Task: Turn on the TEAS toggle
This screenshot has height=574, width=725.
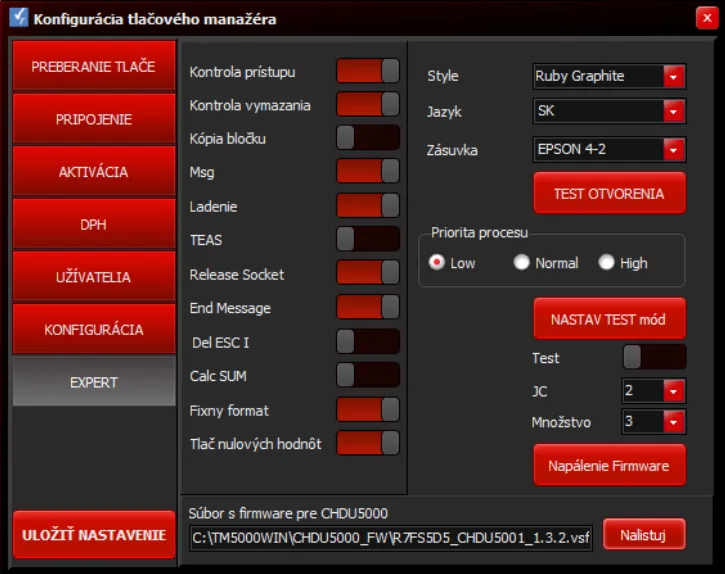Action: (x=367, y=239)
